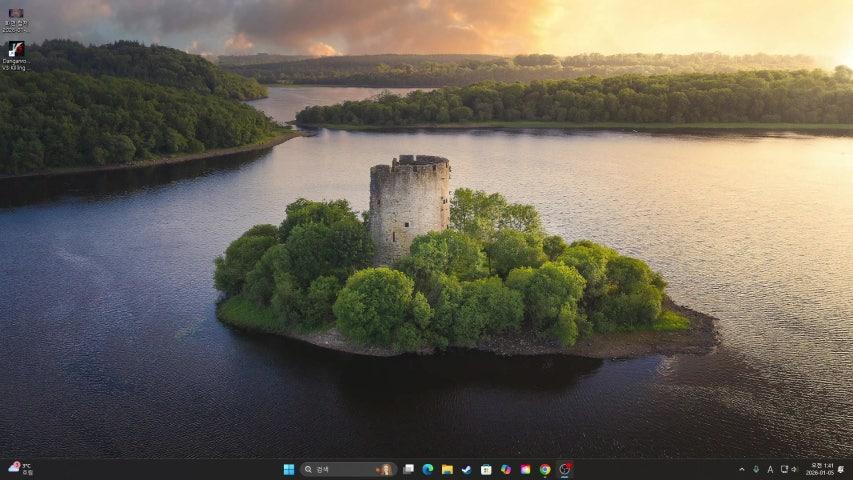Toggle the IME input mode 'A' indicator
The height and width of the screenshot is (480, 853).
[x=770, y=469]
